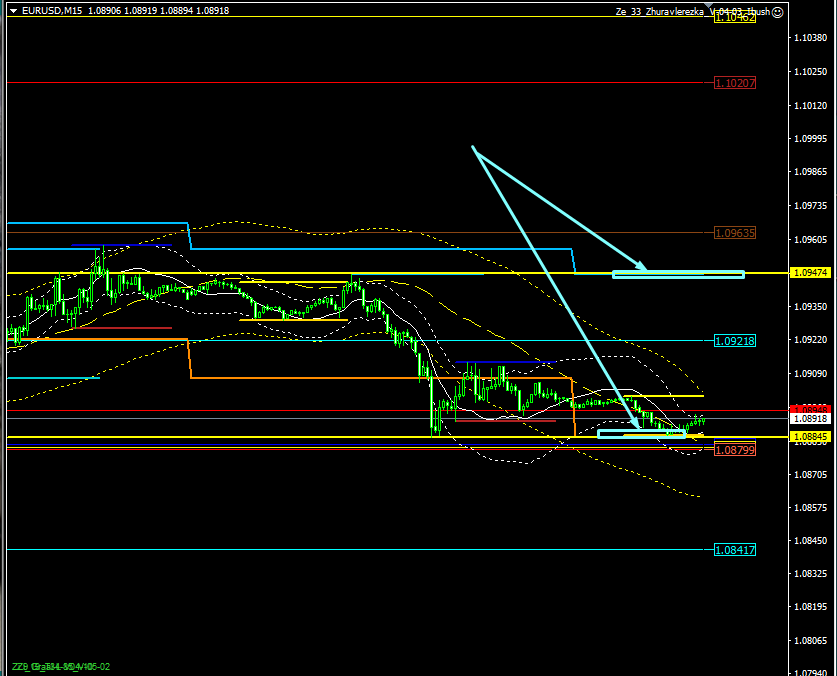Click the red 1.08948 price tag on axis
Image resolution: width=837 pixels, height=676 pixels.
coord(809,410)
